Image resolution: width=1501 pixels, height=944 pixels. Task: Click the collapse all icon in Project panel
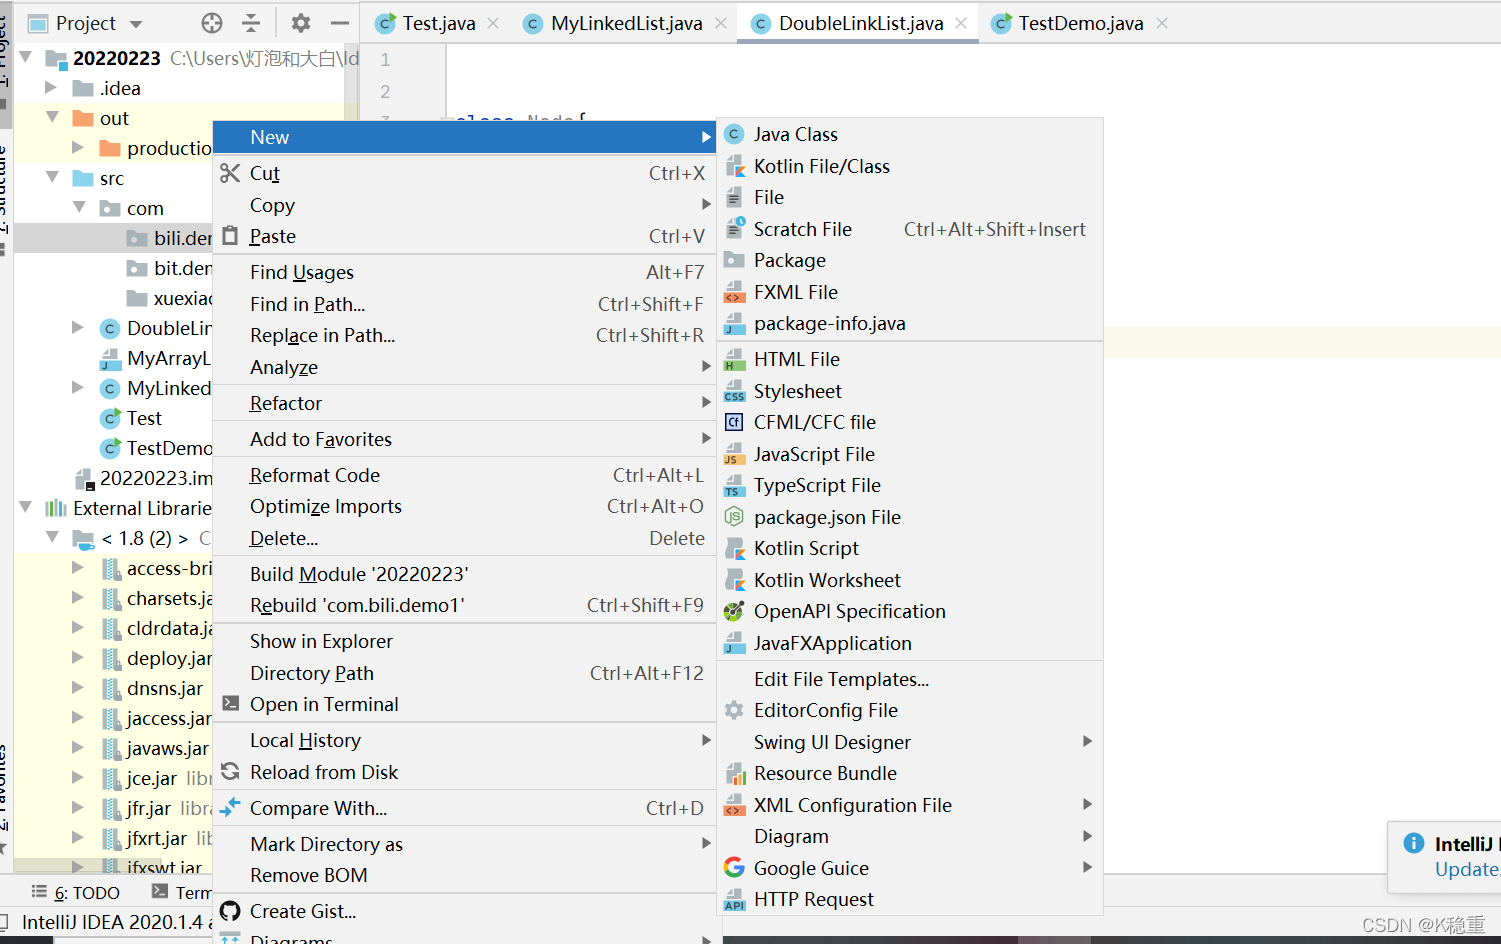coord(251,23)
